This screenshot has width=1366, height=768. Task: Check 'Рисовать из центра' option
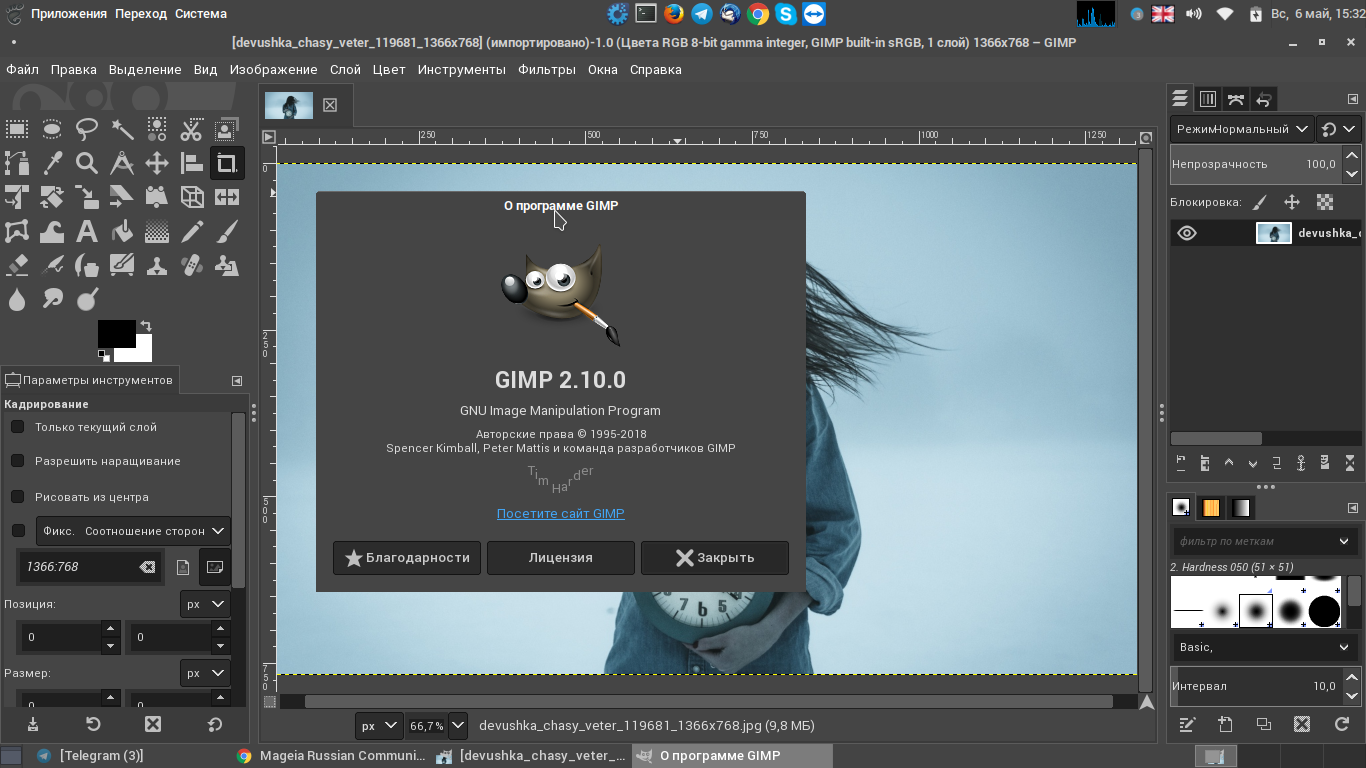[17, 497]
